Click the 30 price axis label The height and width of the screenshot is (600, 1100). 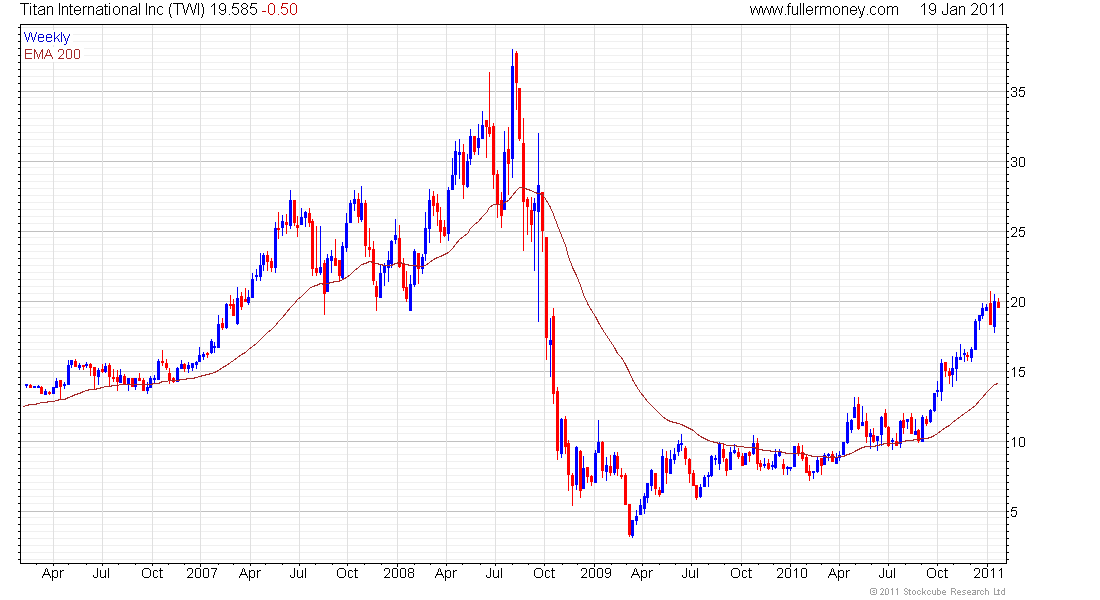pyautogui.click(x=1018, y=162)
